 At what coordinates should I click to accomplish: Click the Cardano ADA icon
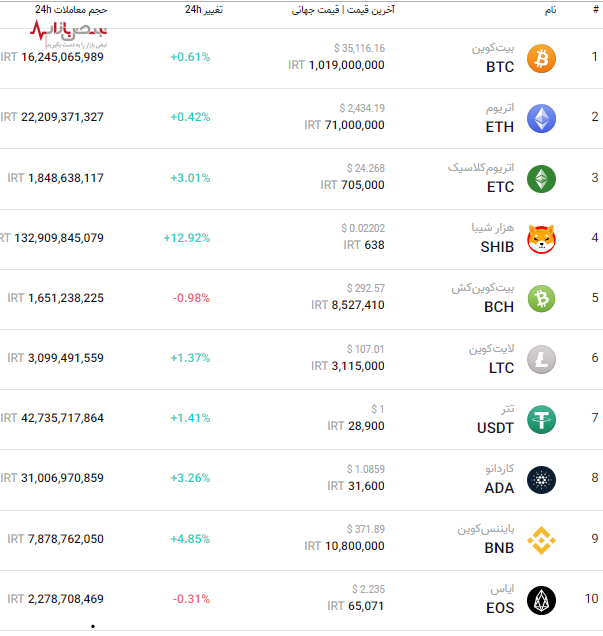point(541,479)
